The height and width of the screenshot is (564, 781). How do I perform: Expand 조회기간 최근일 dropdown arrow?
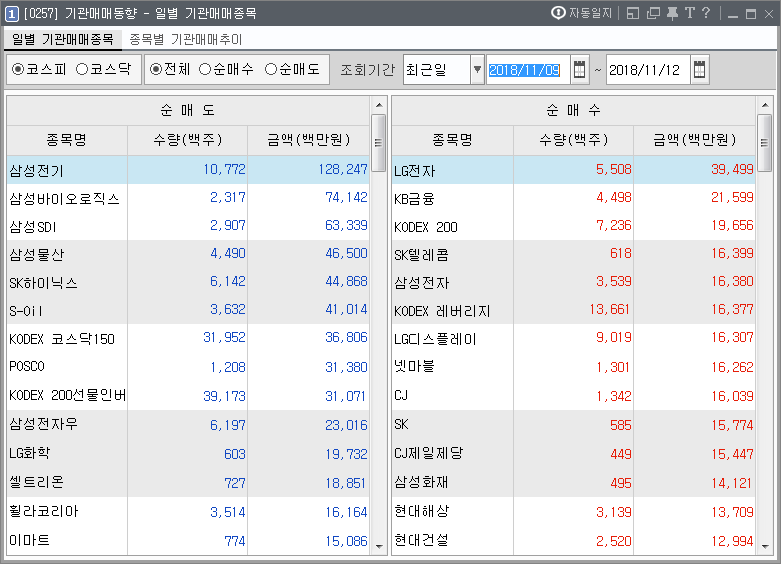pyautogui.click(x=477, y=70)
